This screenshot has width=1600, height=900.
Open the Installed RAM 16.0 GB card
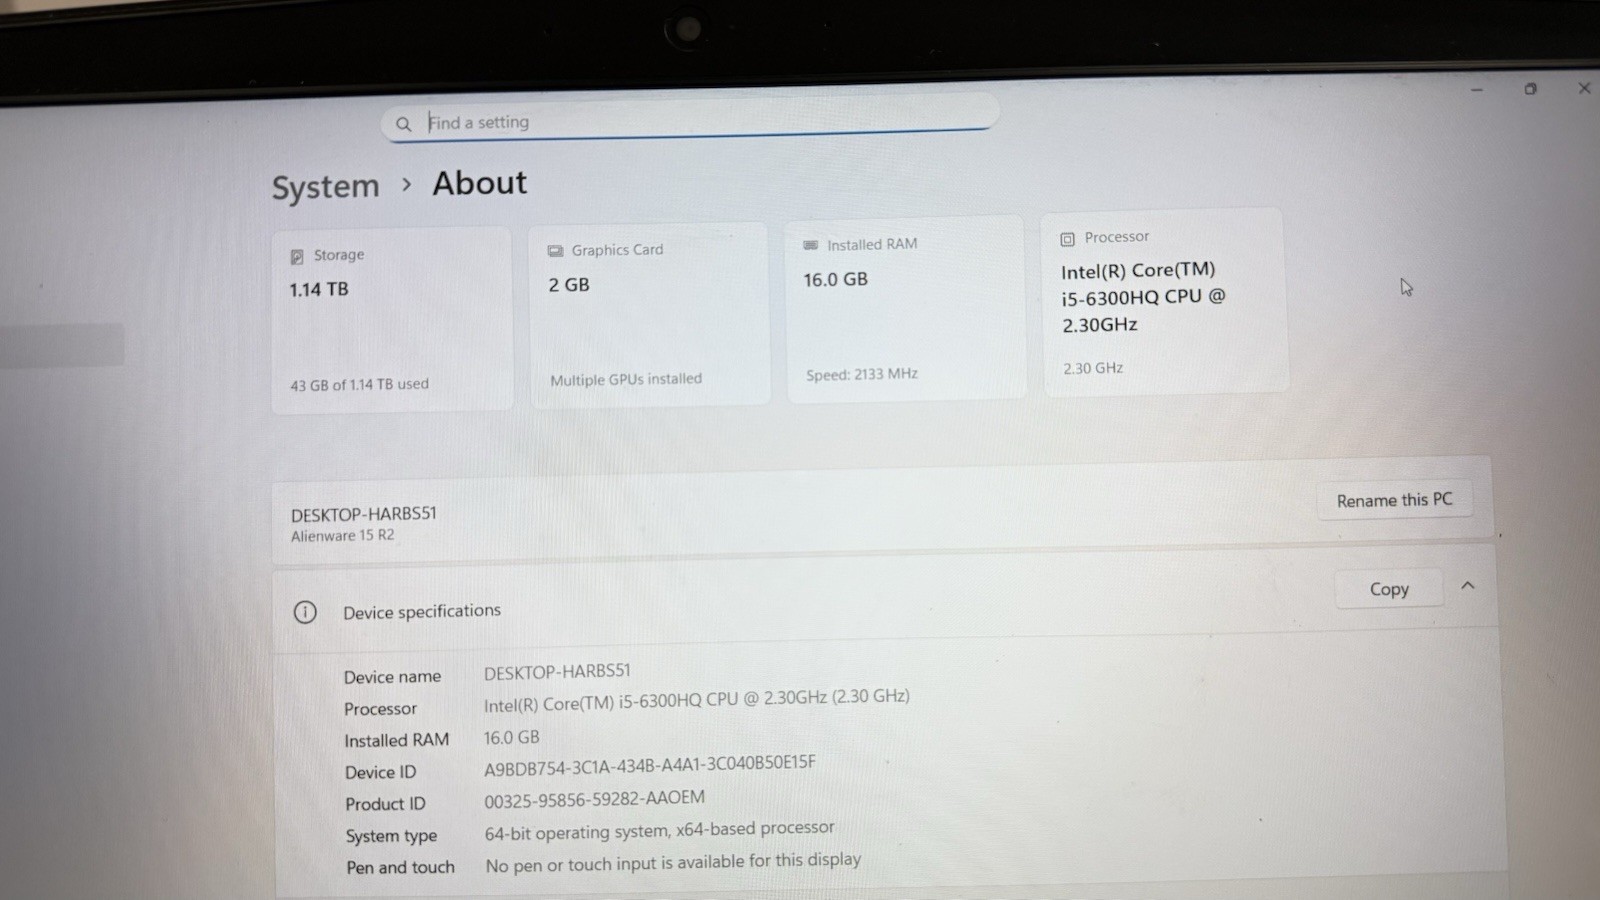[x=906, y=308]
